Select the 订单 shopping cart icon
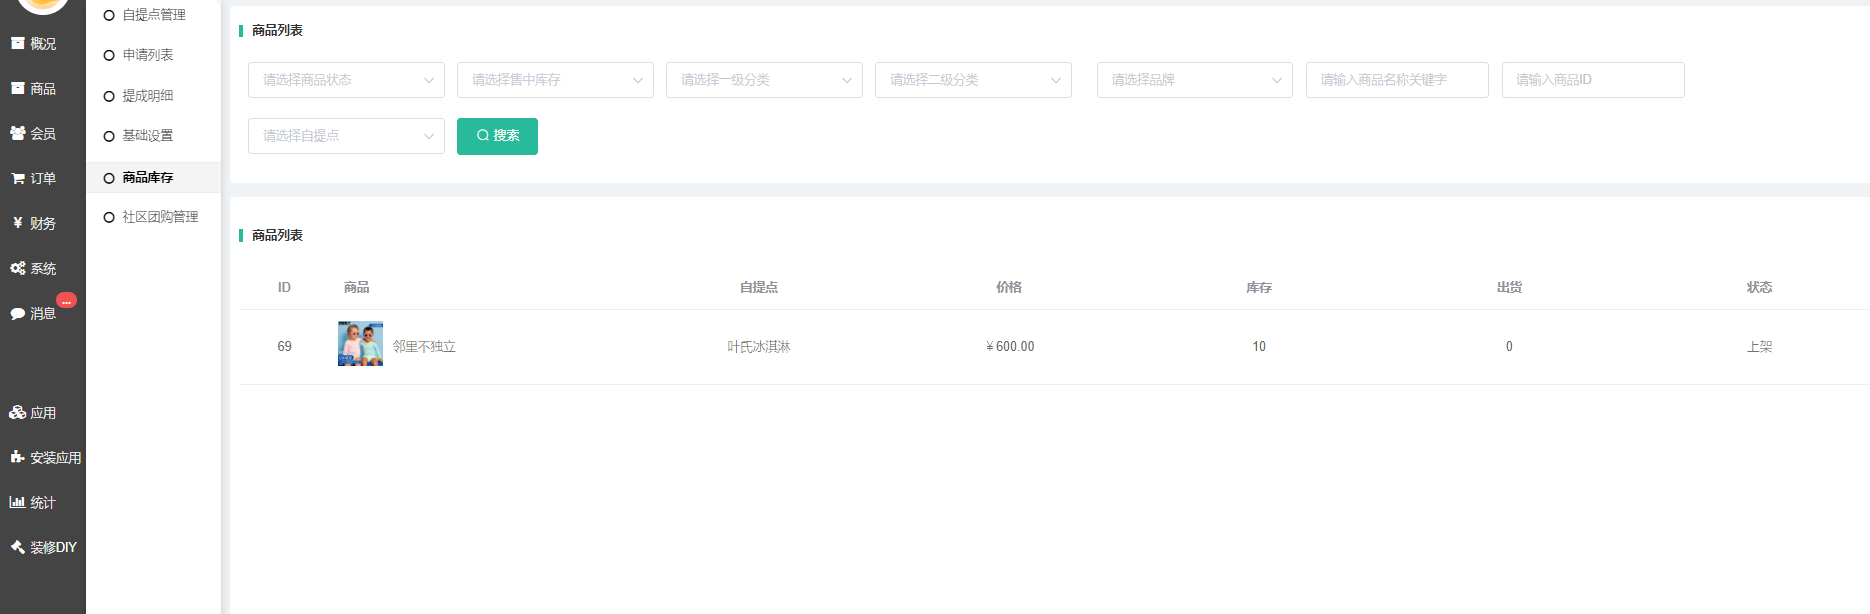The height and width of the screenshot is (614, 1870). [x=18, y=179]
